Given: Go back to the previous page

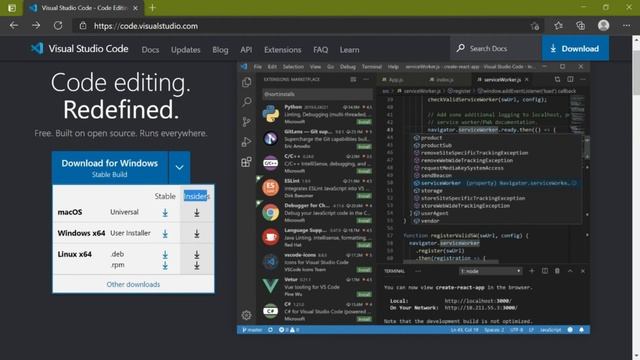Looking at the screenshot, I should click(x=14, y=26).
